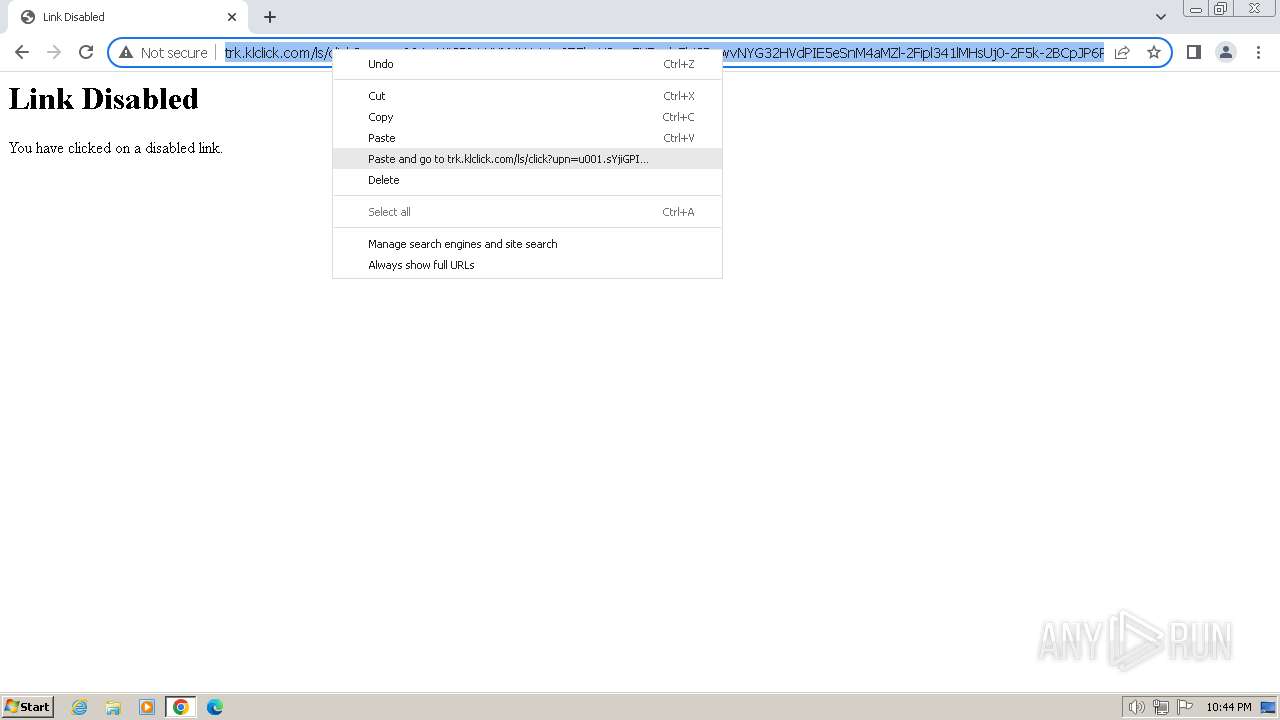
Task: Close the Link Disabled tab
Action: point(232,17)
